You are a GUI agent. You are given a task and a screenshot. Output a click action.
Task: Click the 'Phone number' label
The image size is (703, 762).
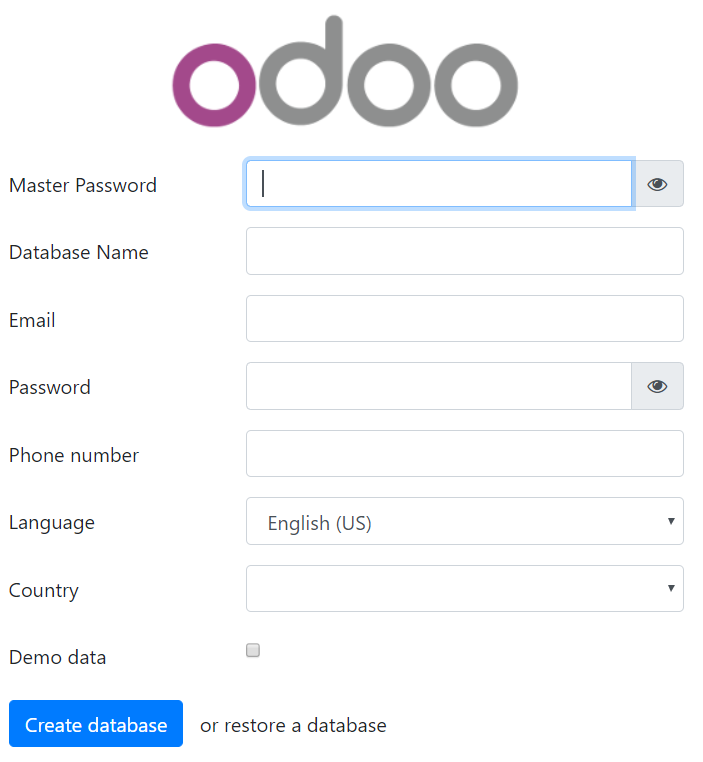point(74,455)
